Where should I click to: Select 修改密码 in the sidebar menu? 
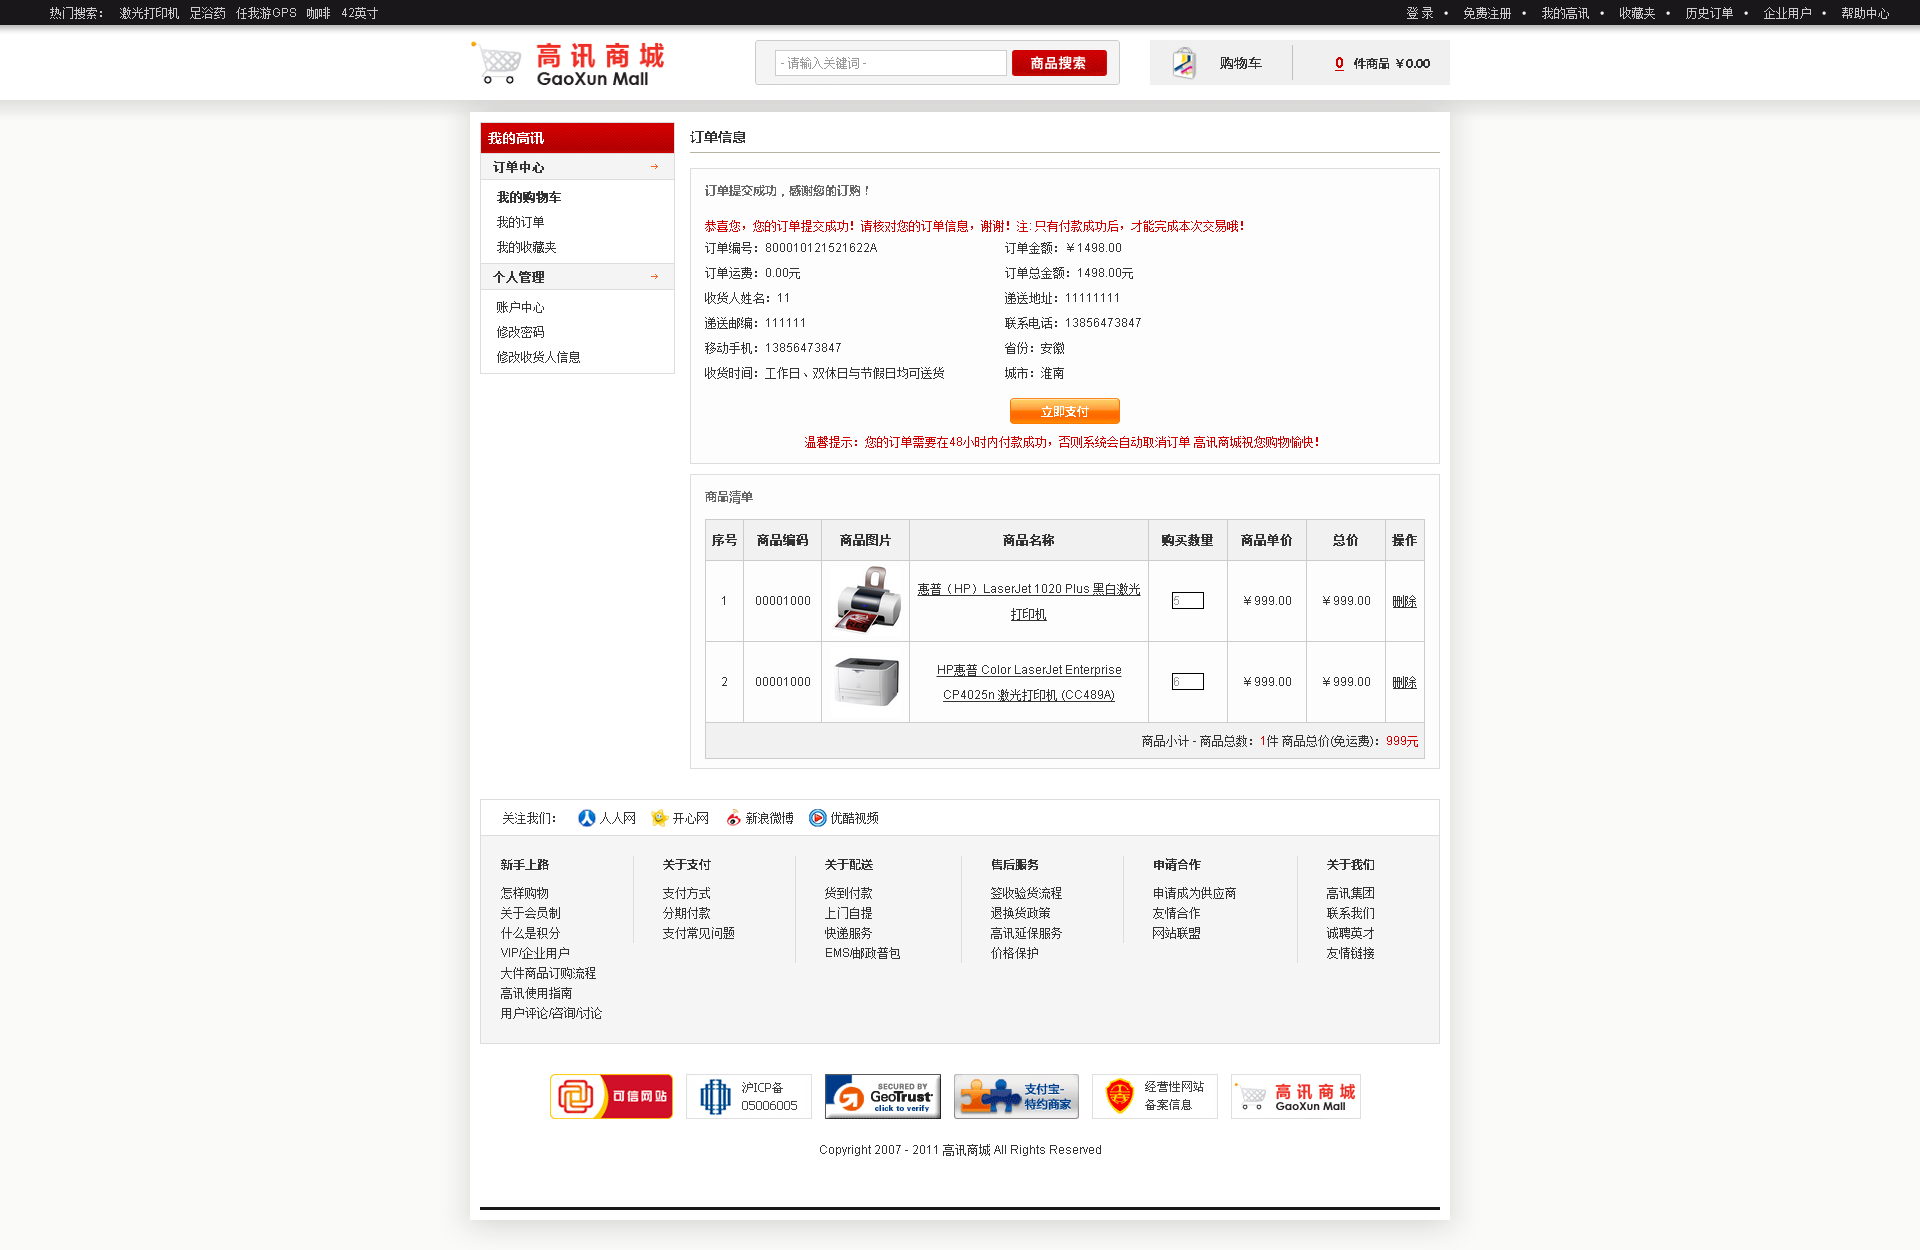click(x=520, y=332)
